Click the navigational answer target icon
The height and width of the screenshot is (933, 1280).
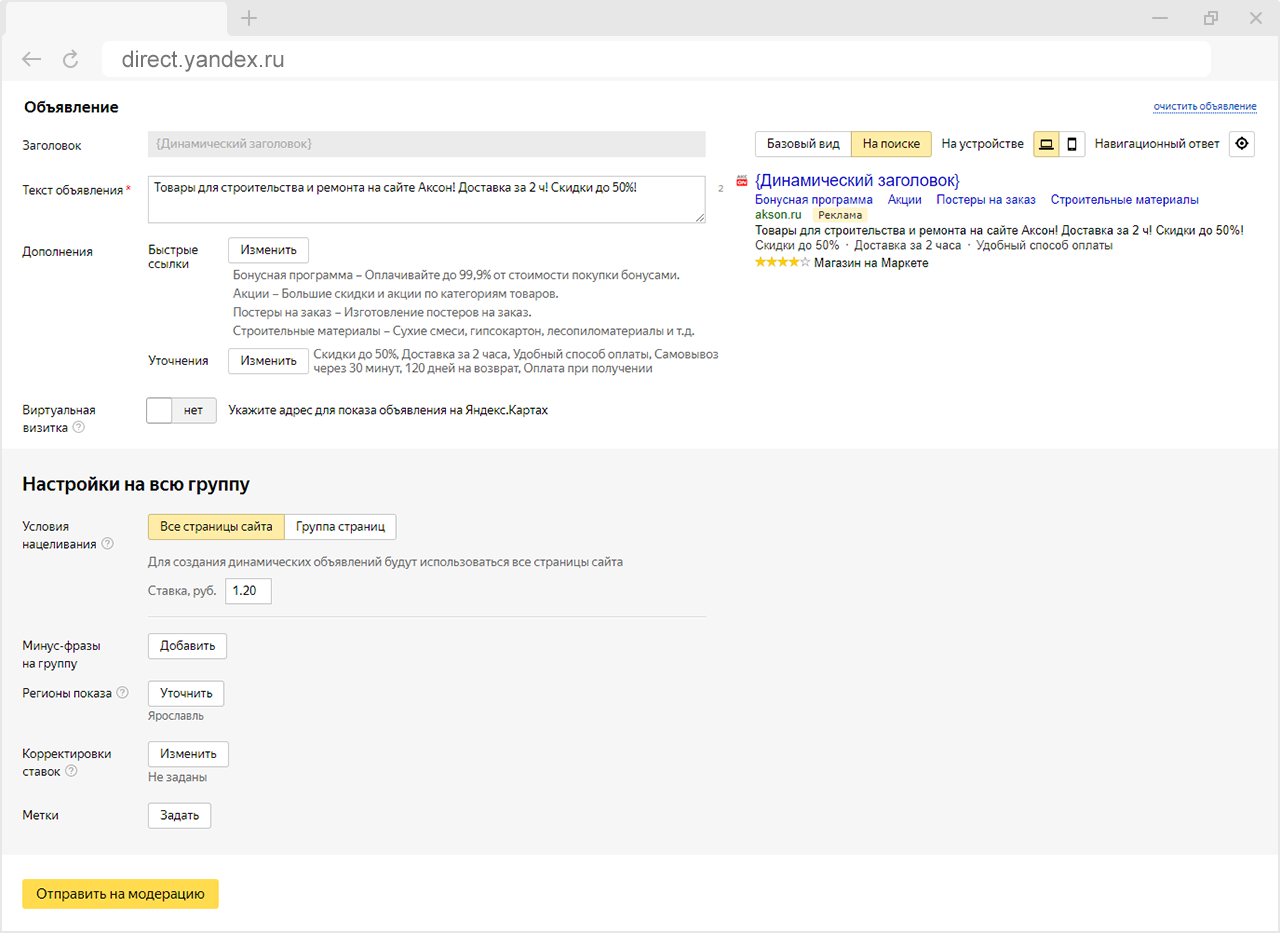1241,144
